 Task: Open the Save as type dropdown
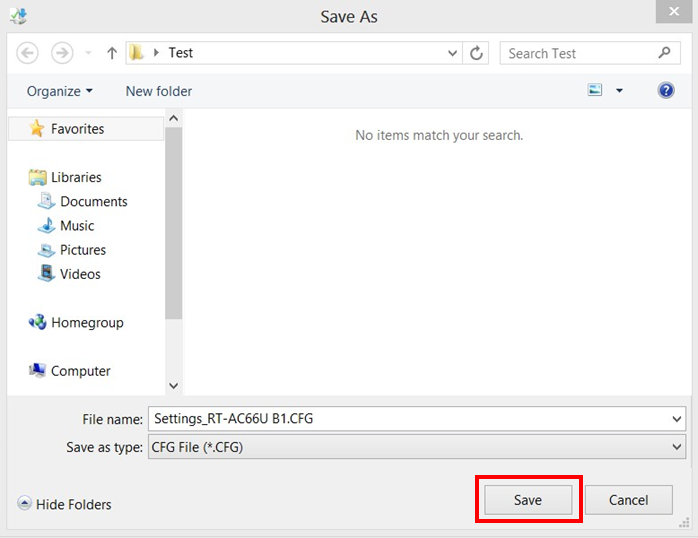point(417,447)
